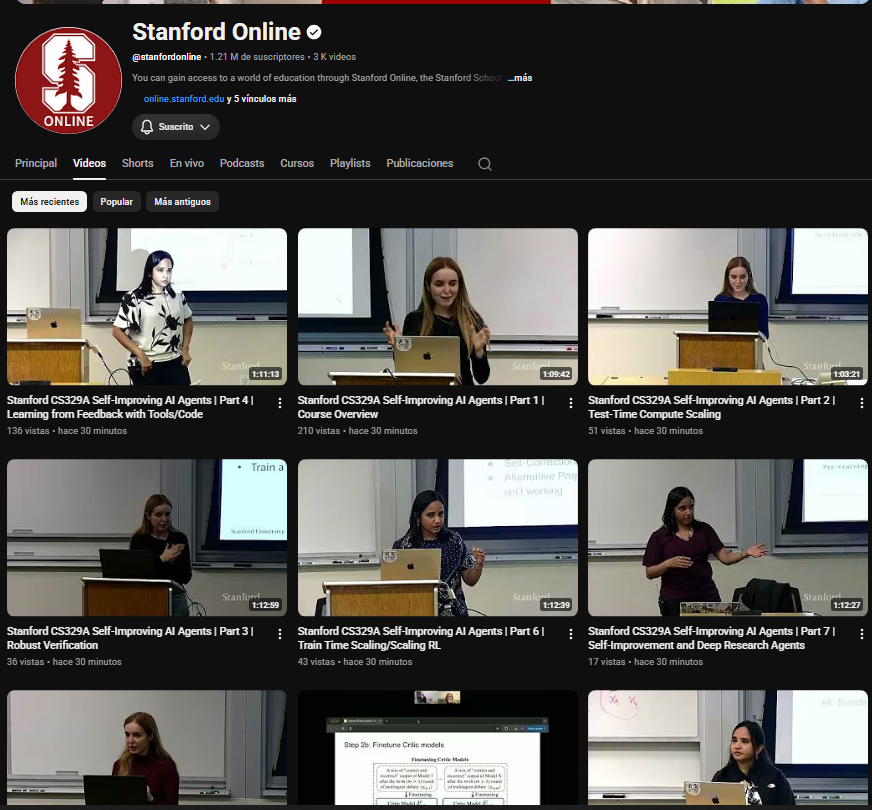Open the three-dot menu for Part 3 Robust Verification

pyautogui.click(x=280, y=634)
